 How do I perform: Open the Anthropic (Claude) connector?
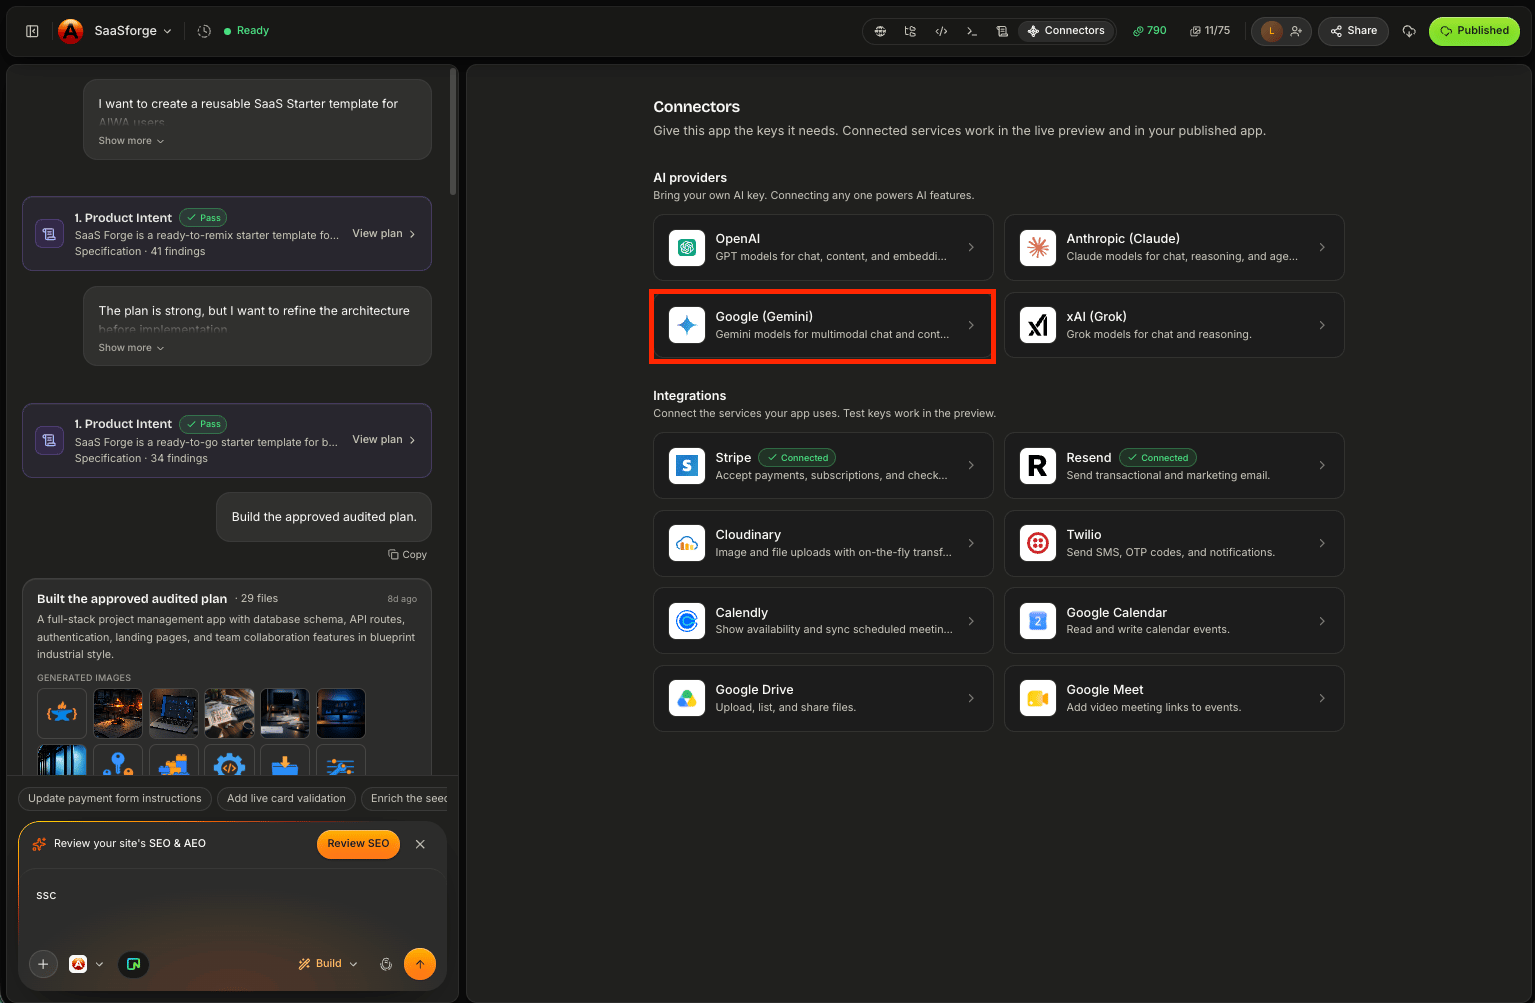click(x=1174, y=247)
